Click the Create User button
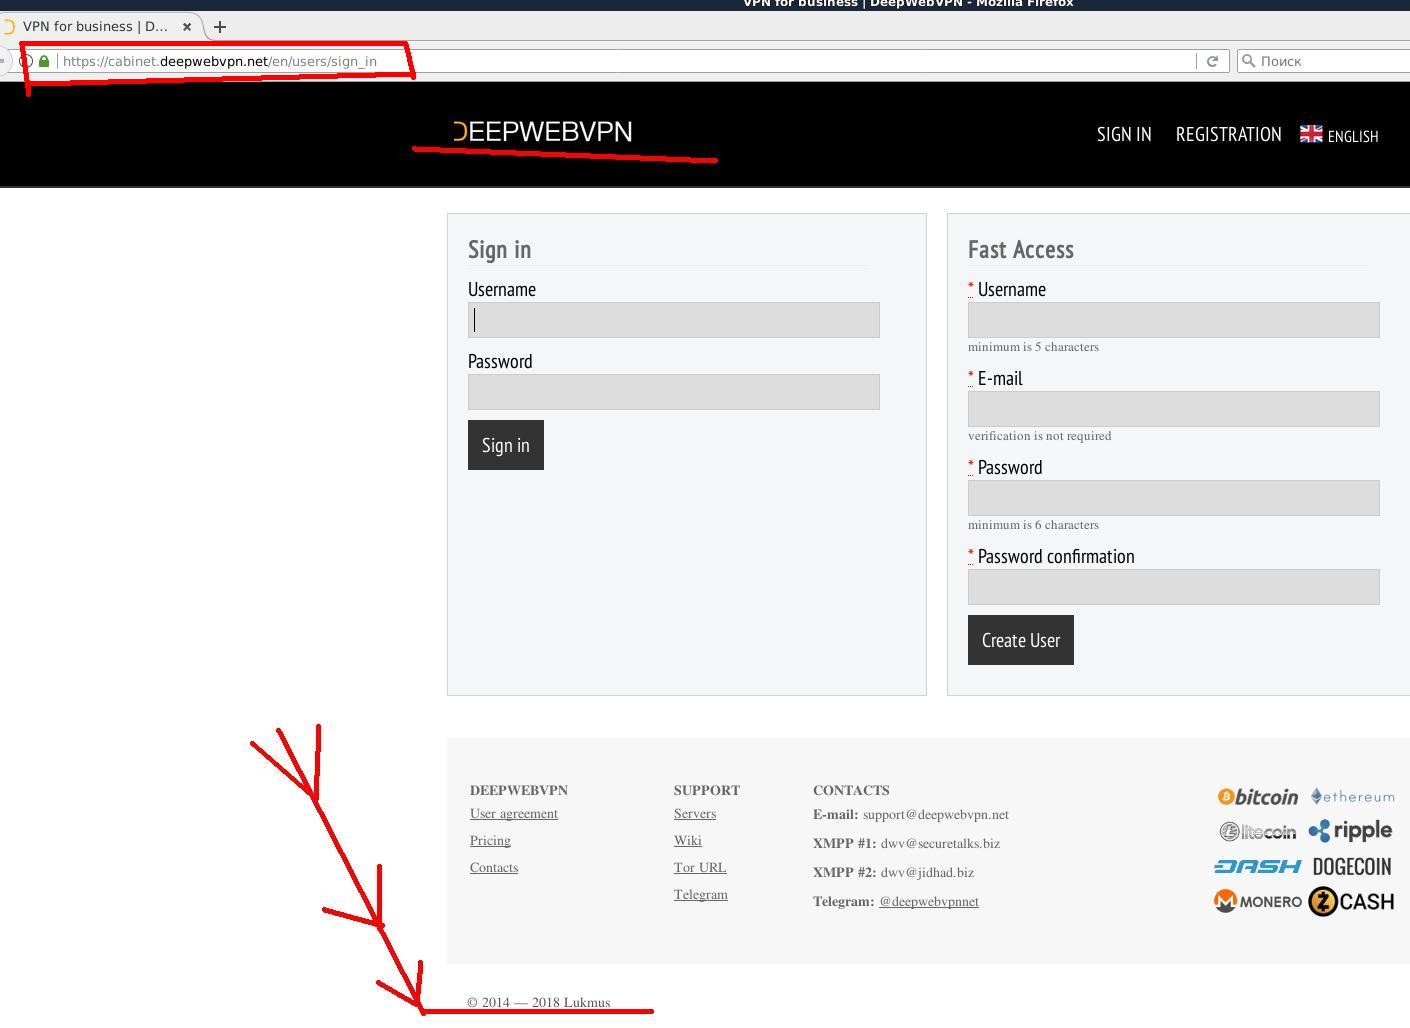 tap(1021, 640)
